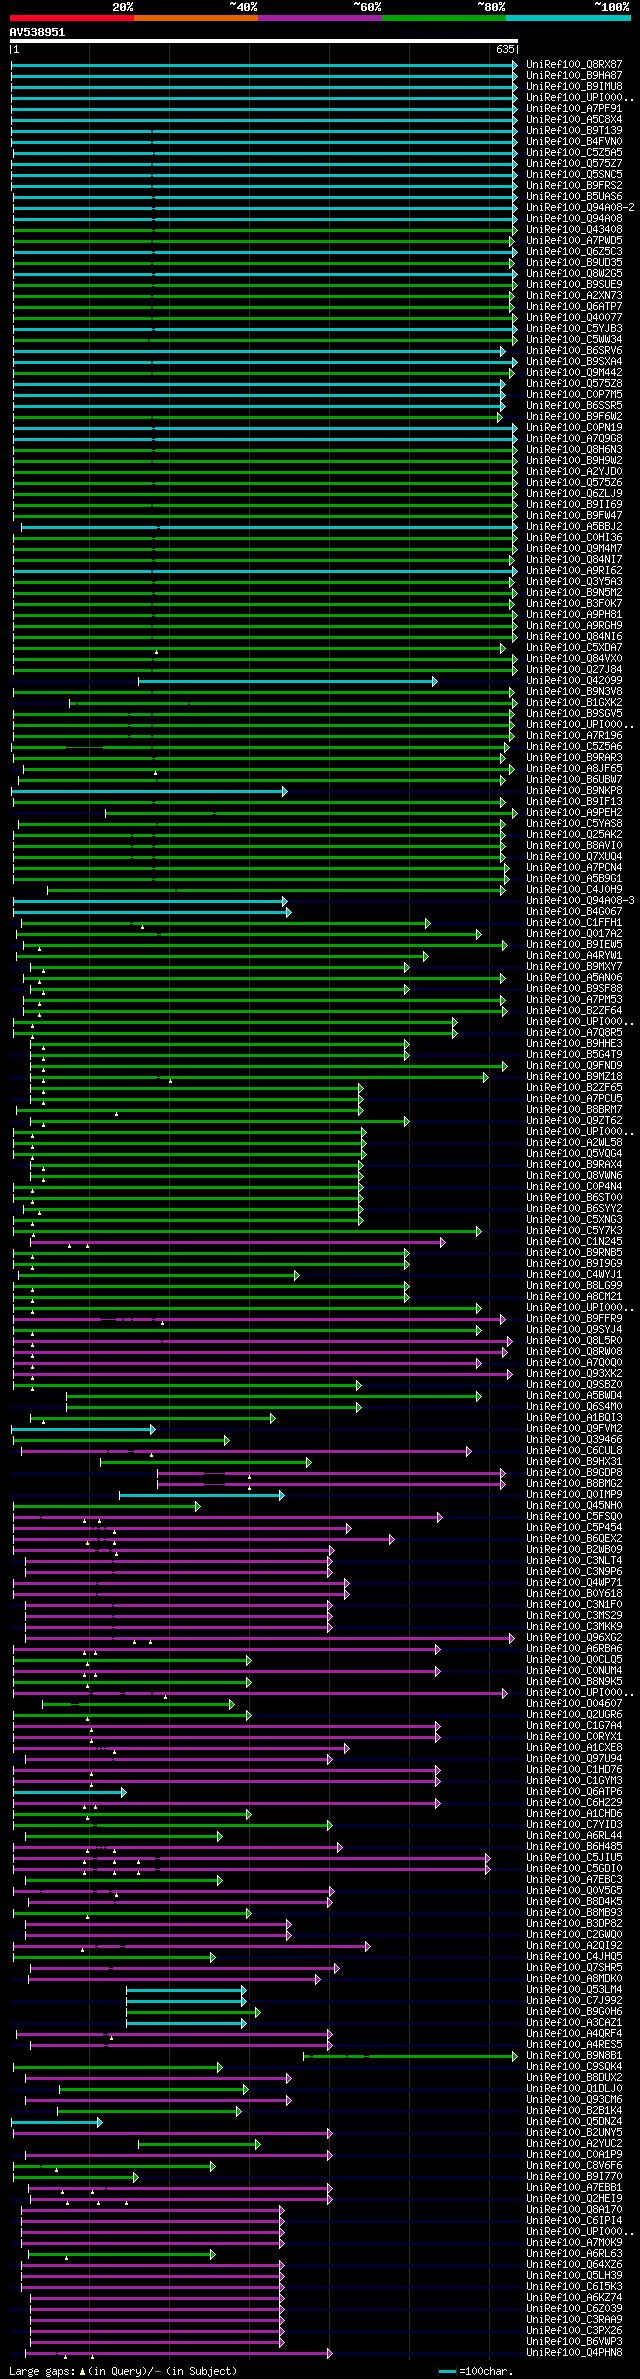
Task: Select hit UniRef100_B9MZ18
Action: click(x=574, y=1077)
